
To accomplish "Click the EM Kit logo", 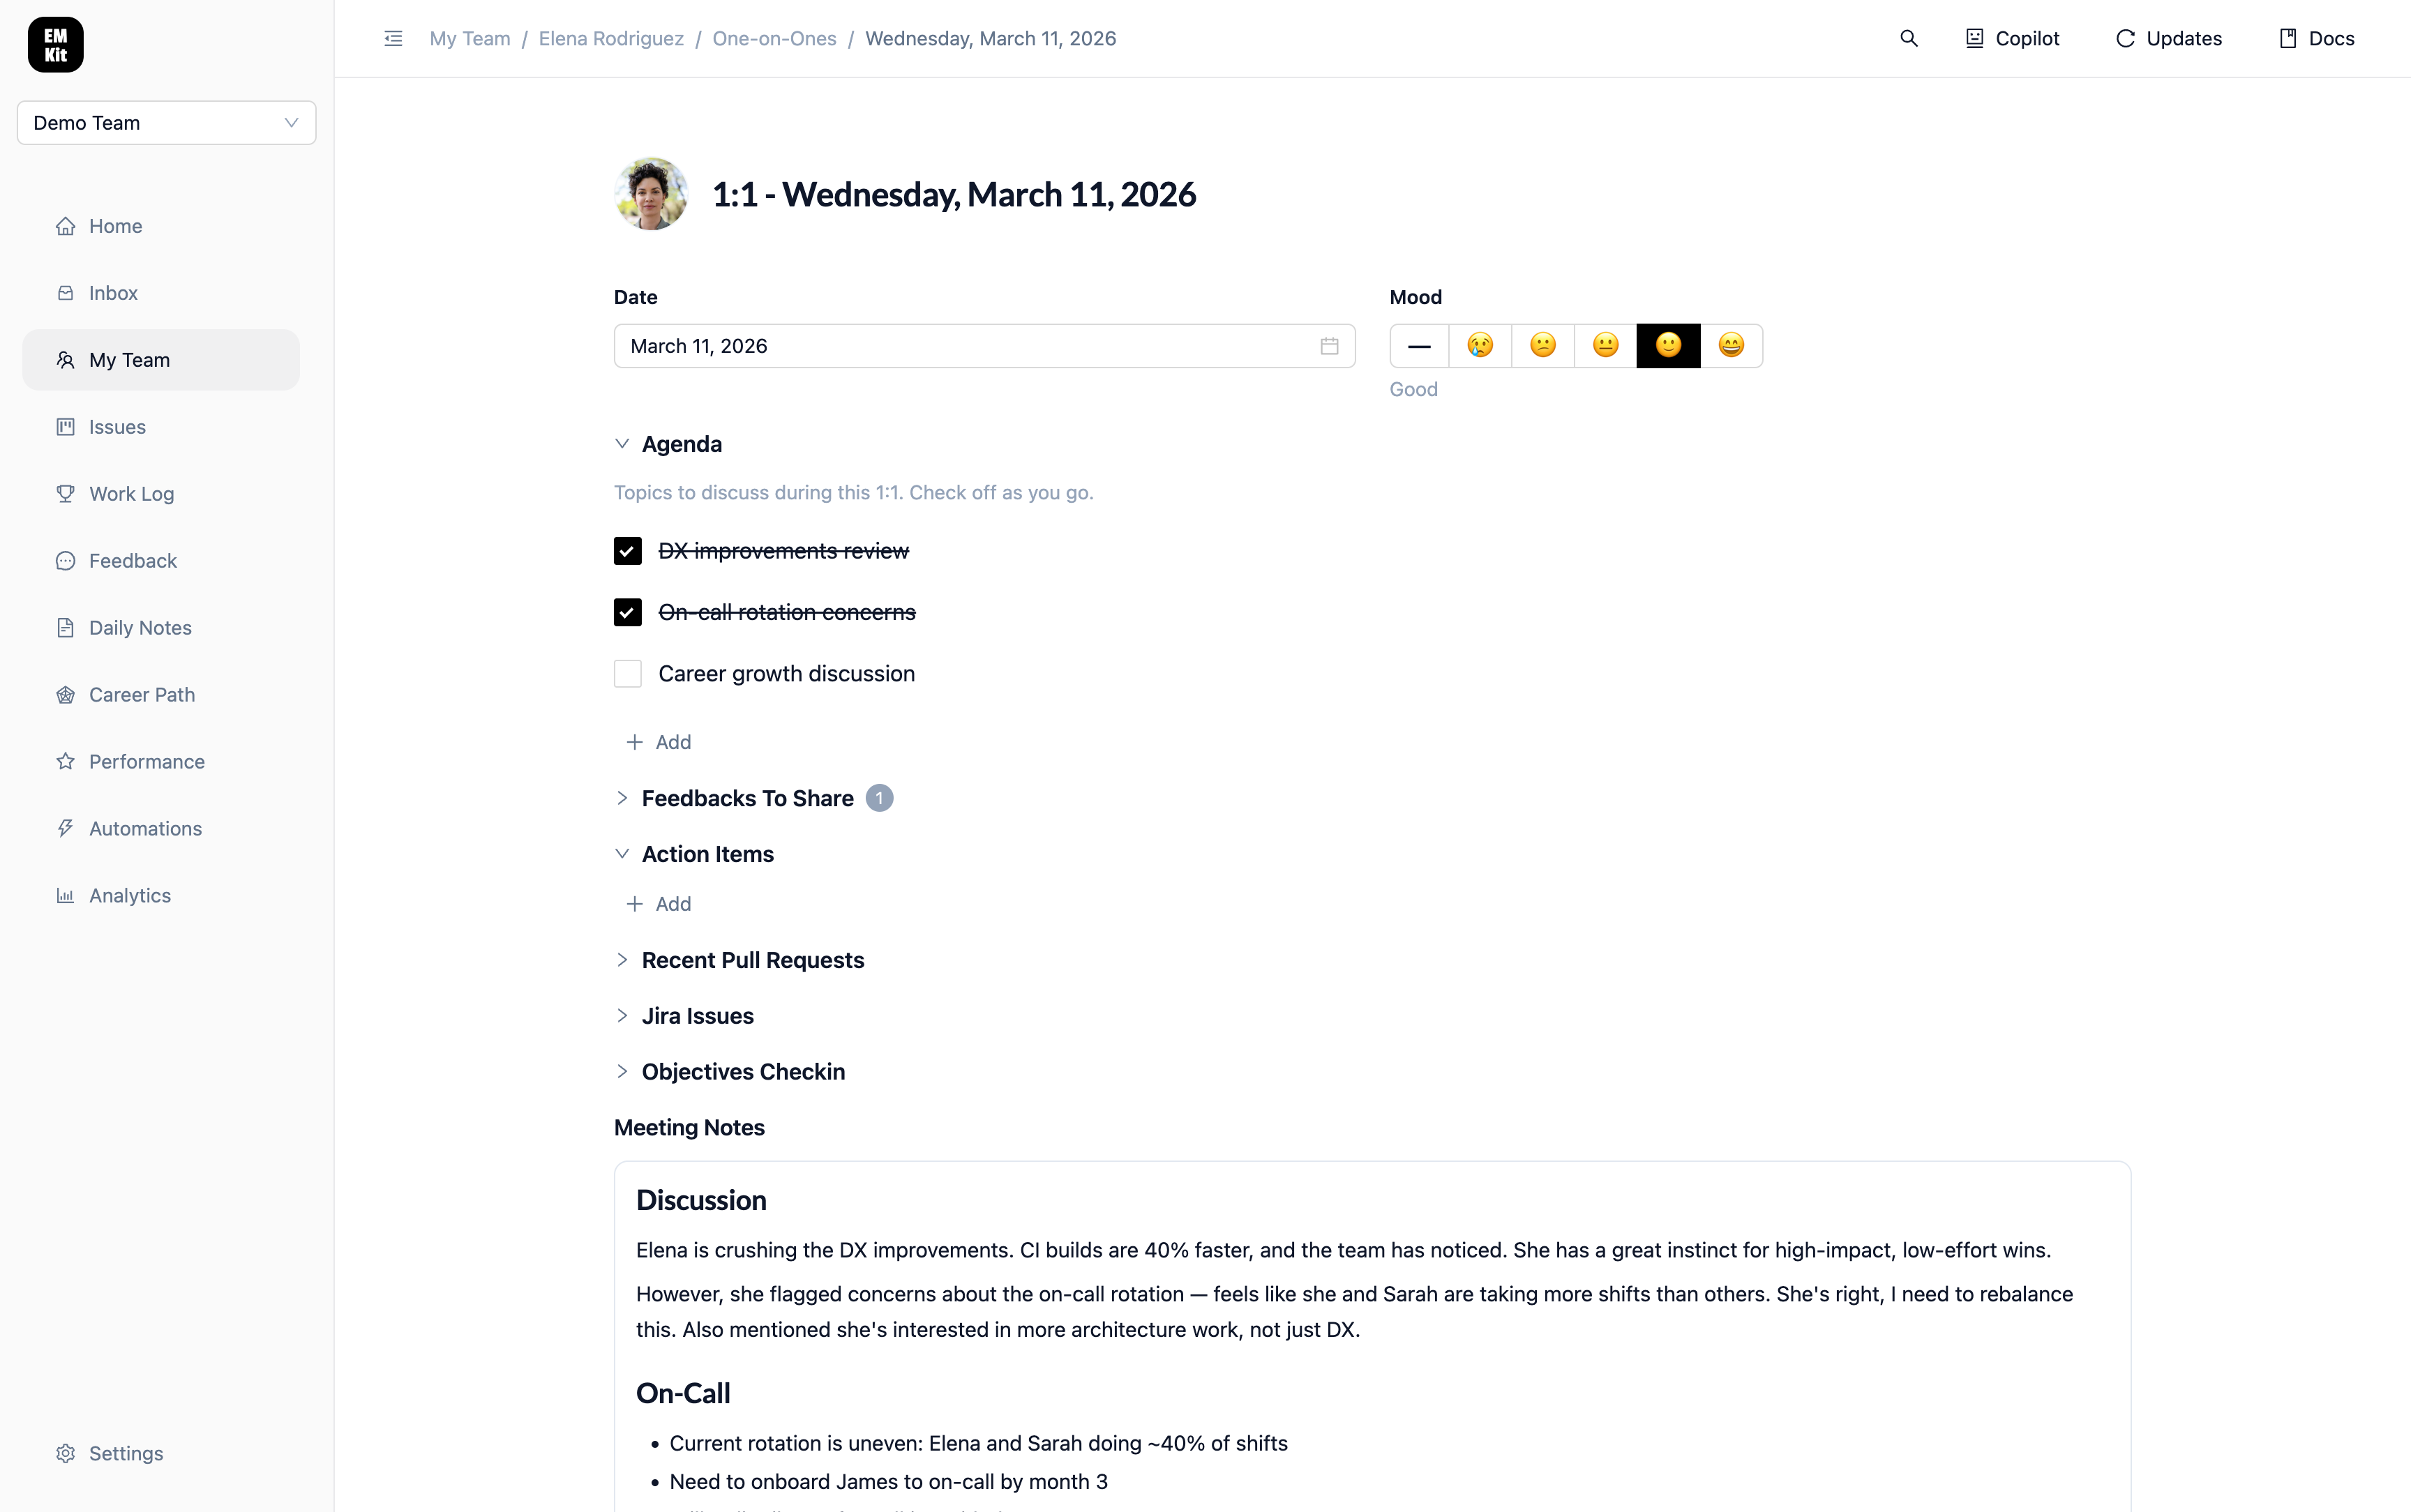I will pyautogui.click(x=55, y=45).
